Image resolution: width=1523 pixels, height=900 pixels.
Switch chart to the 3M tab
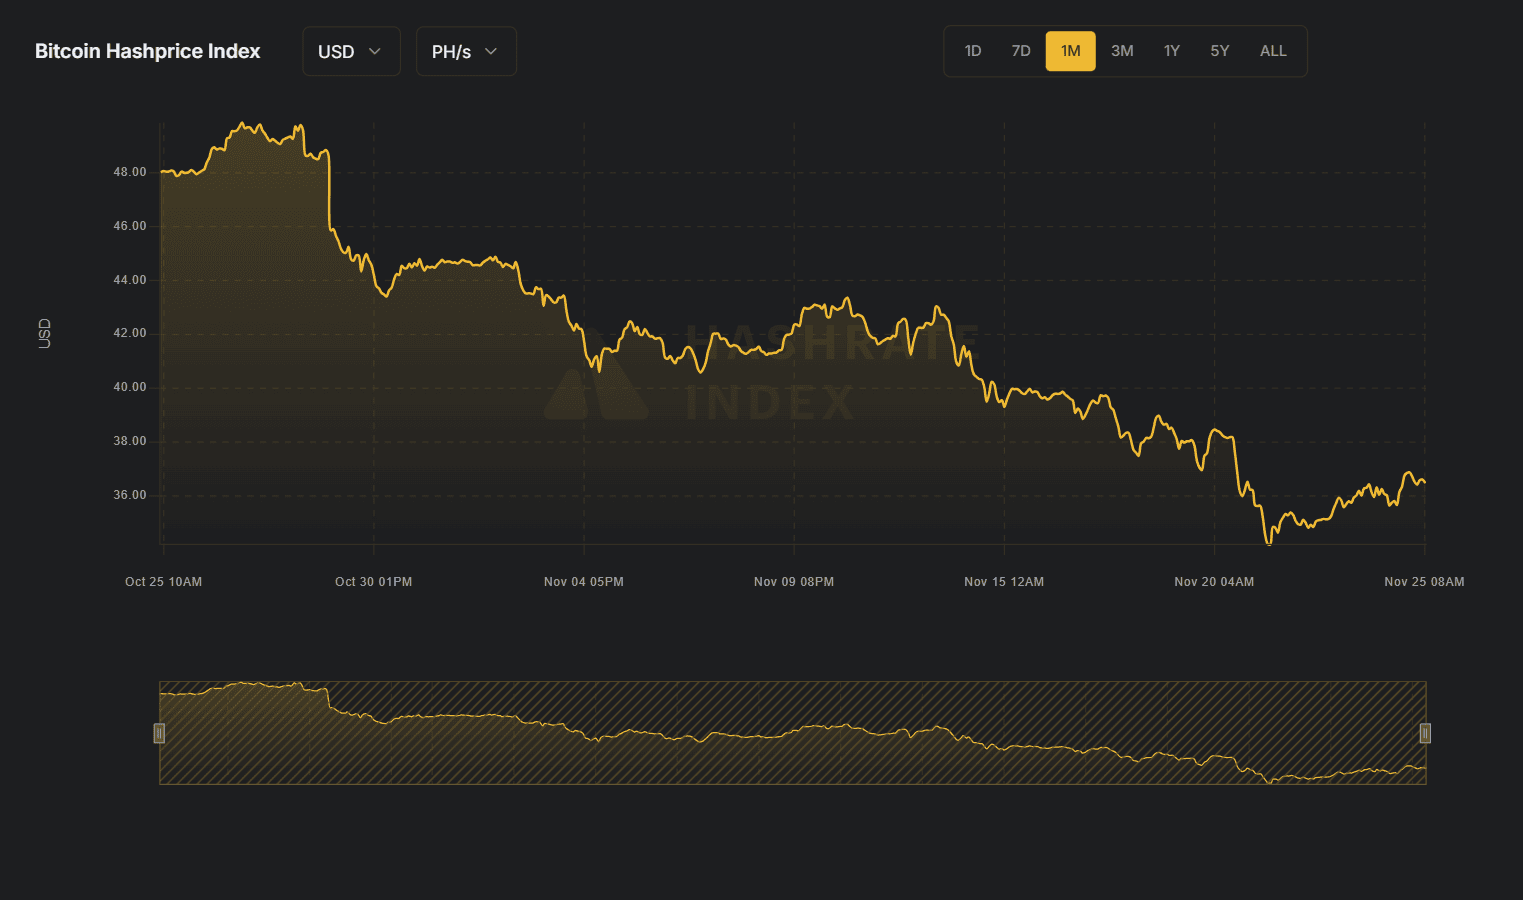coord(1122,51)
